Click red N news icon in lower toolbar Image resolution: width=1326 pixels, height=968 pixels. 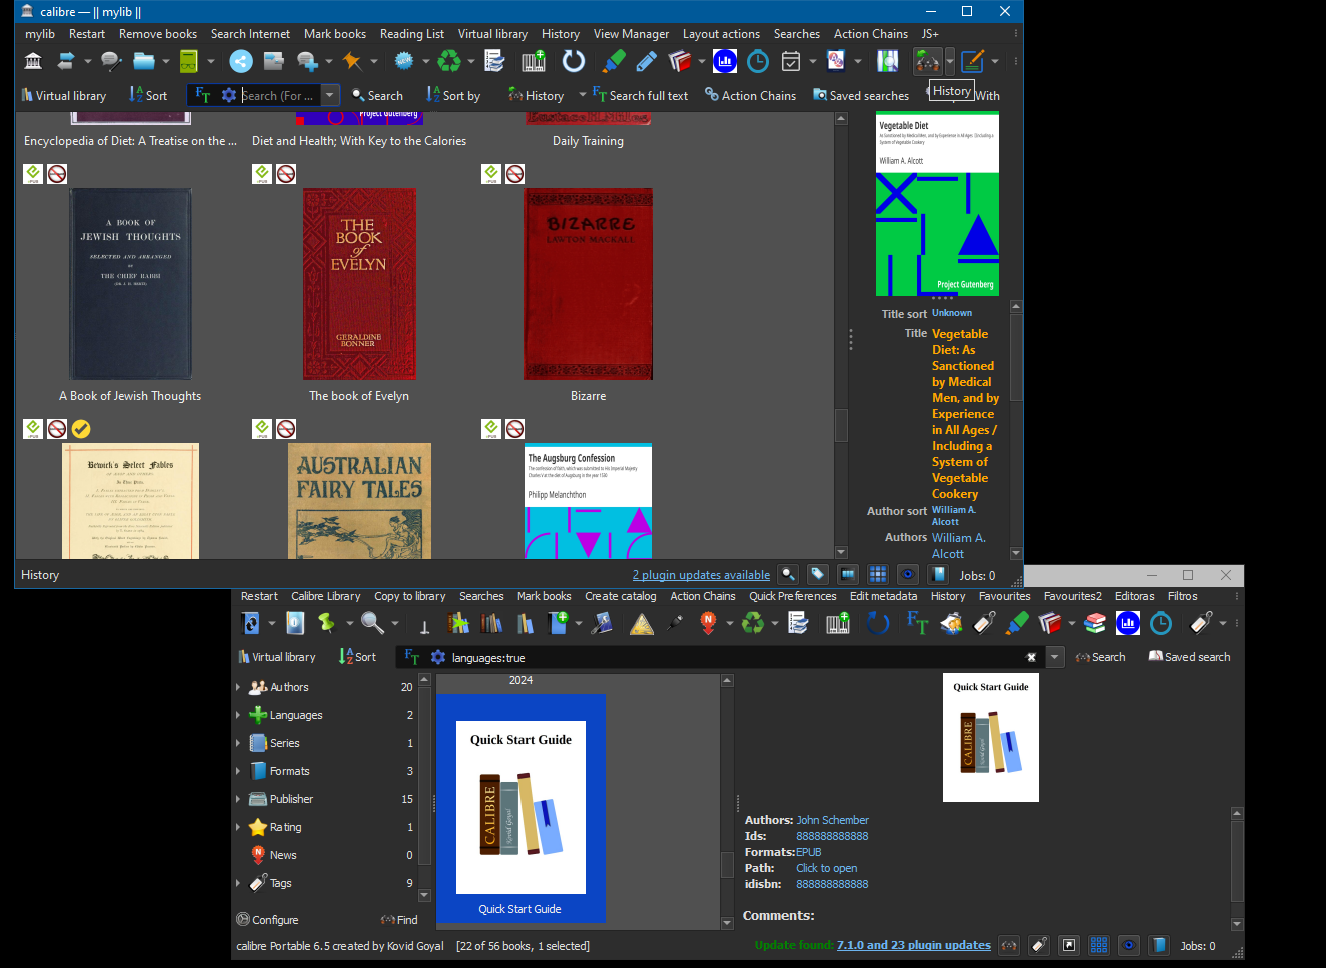708,623
